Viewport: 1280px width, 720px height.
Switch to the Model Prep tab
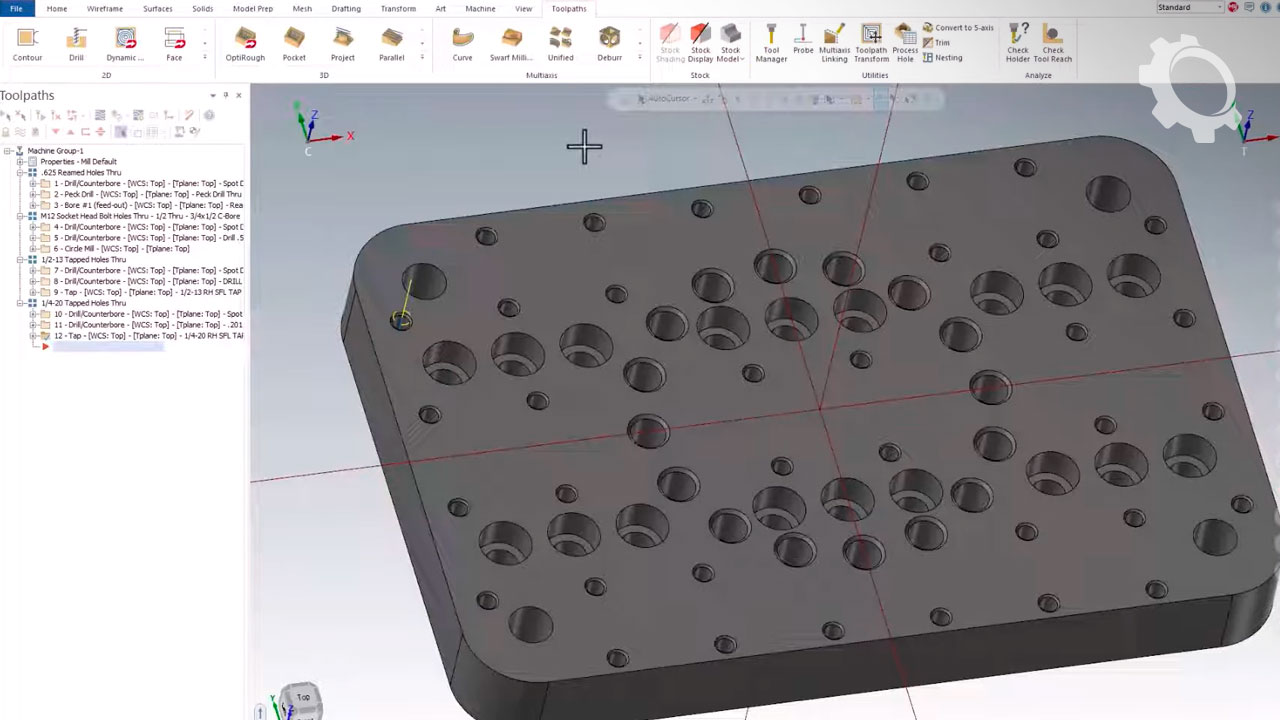coord(252,9)
